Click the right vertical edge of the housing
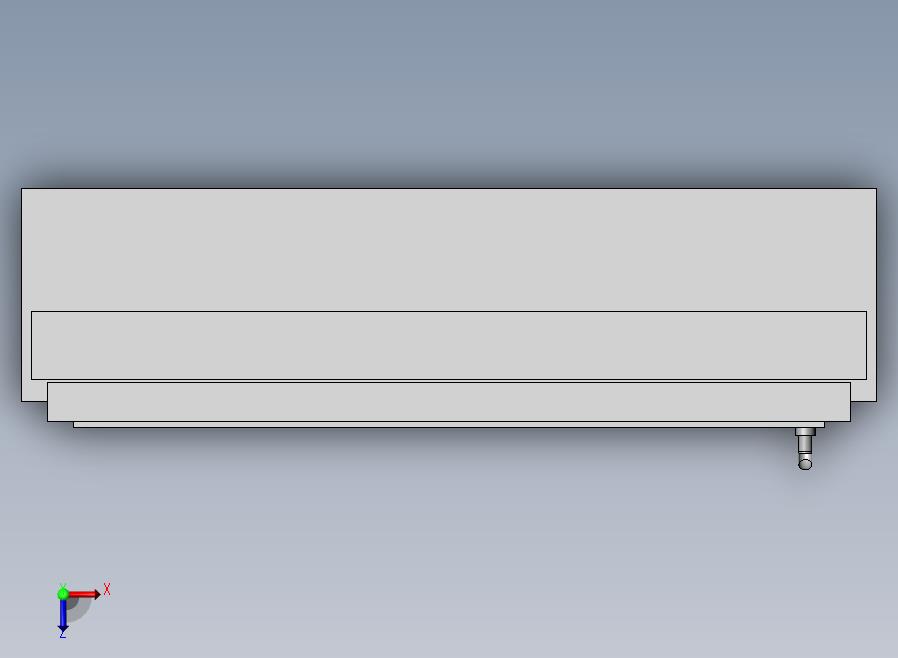The height and width of the screenshot is (658, 898). point(876,294)
